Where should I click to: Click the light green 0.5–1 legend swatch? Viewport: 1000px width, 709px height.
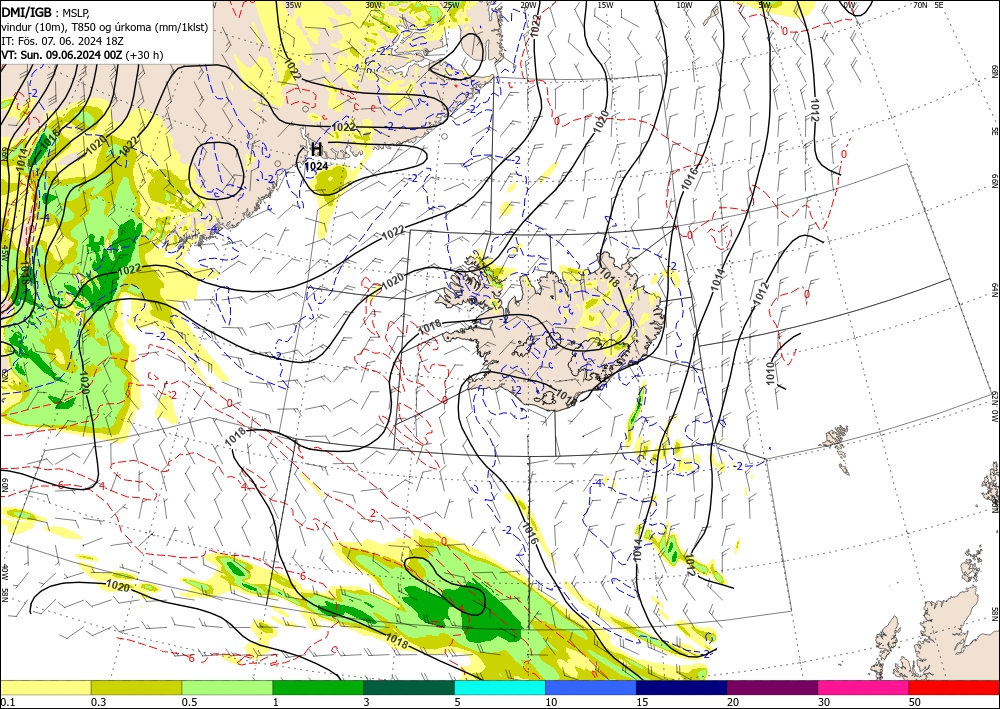click(227, 687)
